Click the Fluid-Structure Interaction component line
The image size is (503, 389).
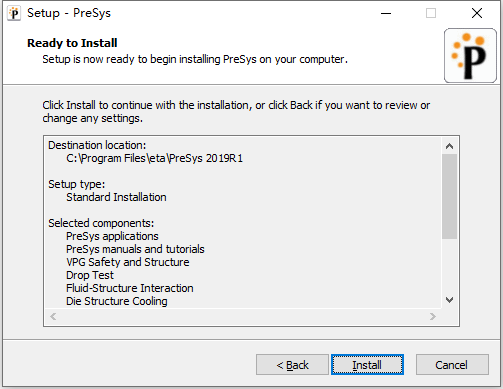tap(130, 288)
